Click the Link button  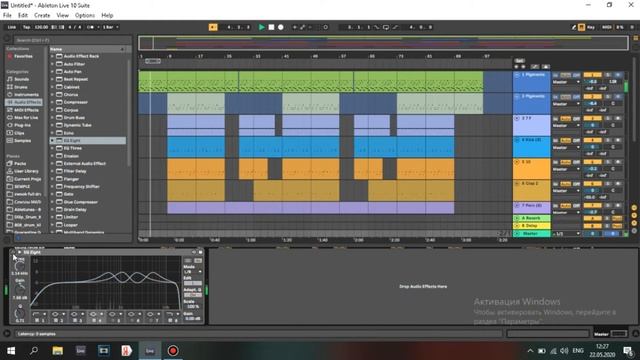pyautogui.click(x=12, y=27)
